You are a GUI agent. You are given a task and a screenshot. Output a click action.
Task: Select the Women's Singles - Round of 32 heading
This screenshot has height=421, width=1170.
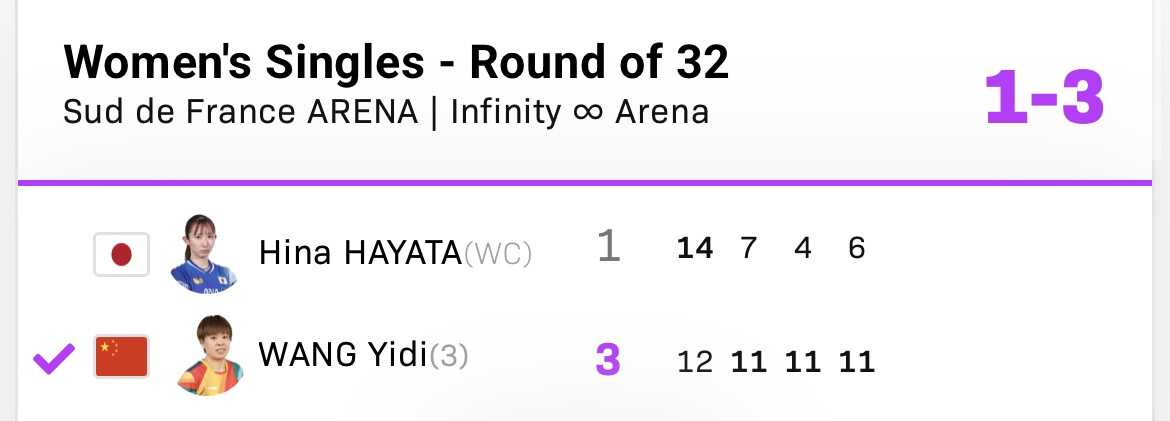coord(396,62)
